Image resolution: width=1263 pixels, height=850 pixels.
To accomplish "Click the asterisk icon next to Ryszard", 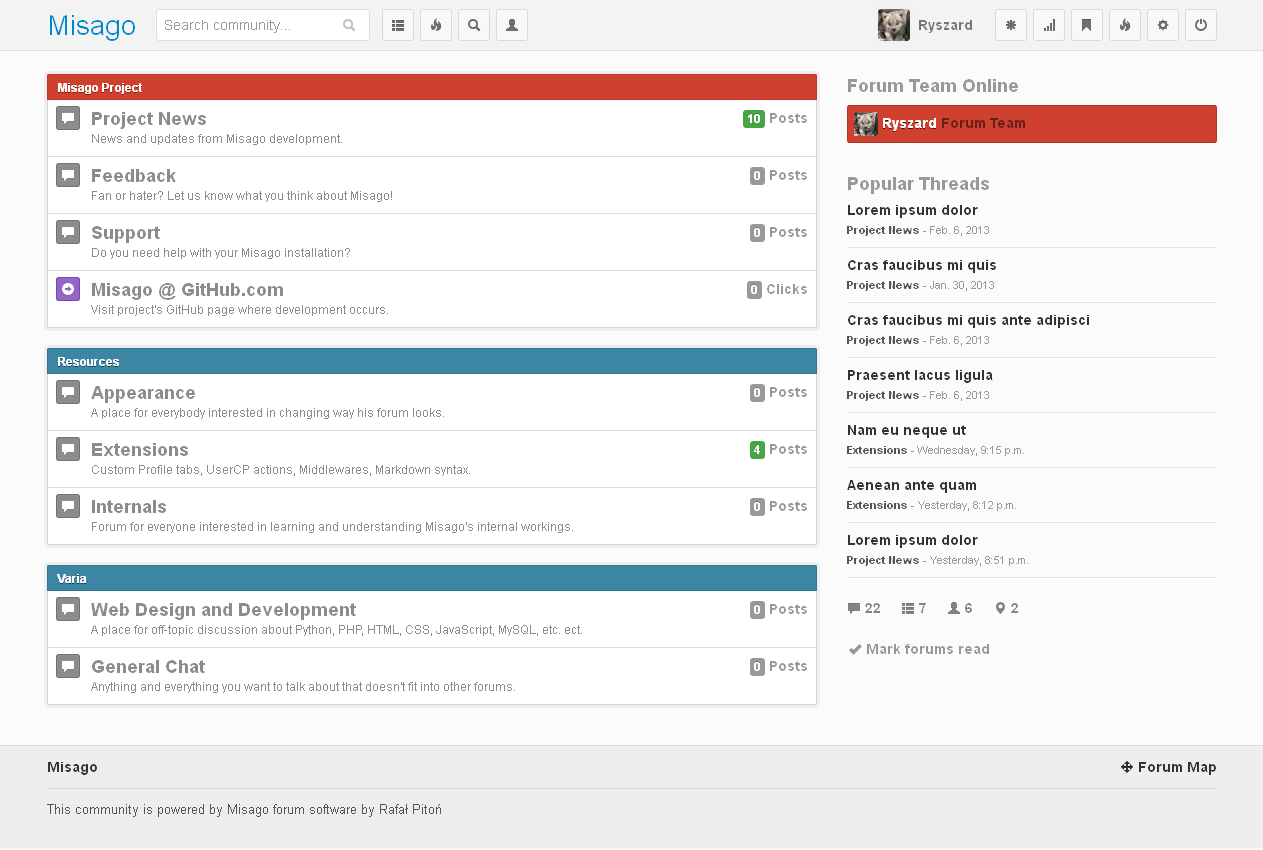I will (x=1011, y=25).
